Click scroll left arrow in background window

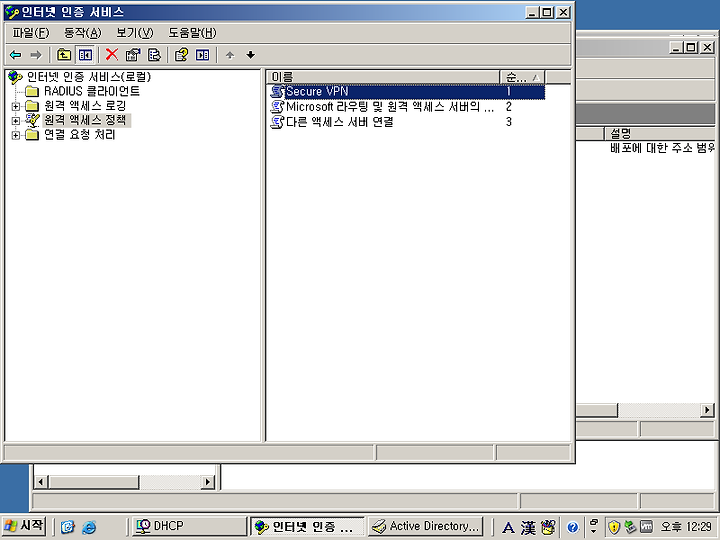(41, 482)
